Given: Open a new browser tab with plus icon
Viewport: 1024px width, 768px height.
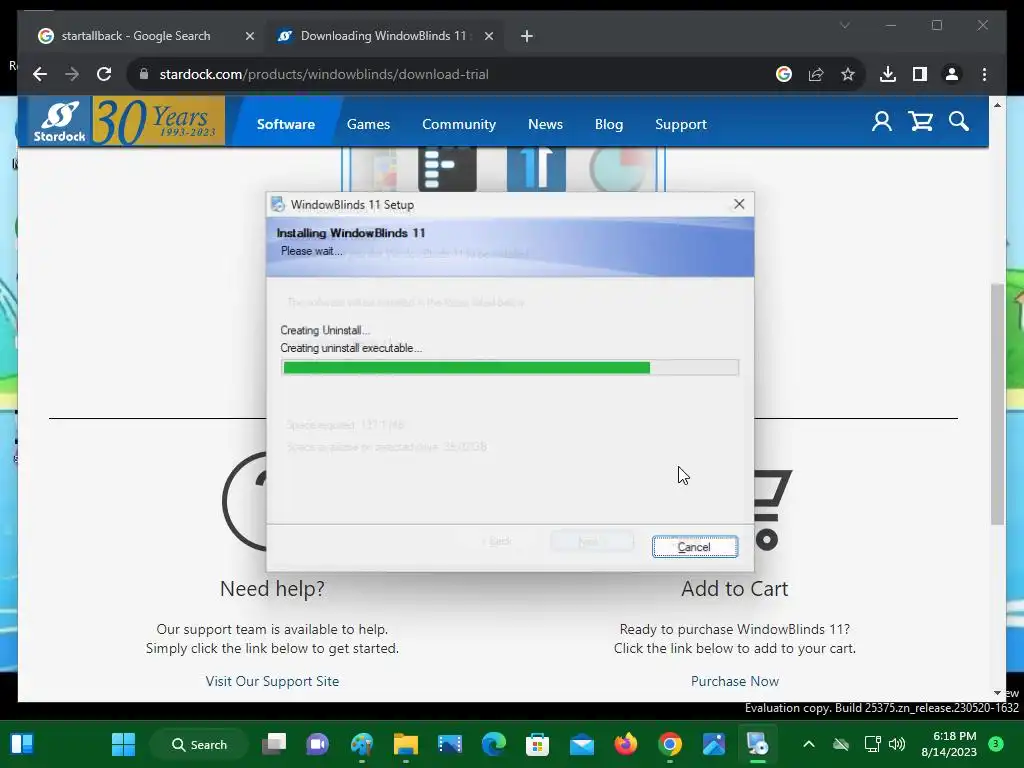Looking at the screenshot, I should [527, 36].
